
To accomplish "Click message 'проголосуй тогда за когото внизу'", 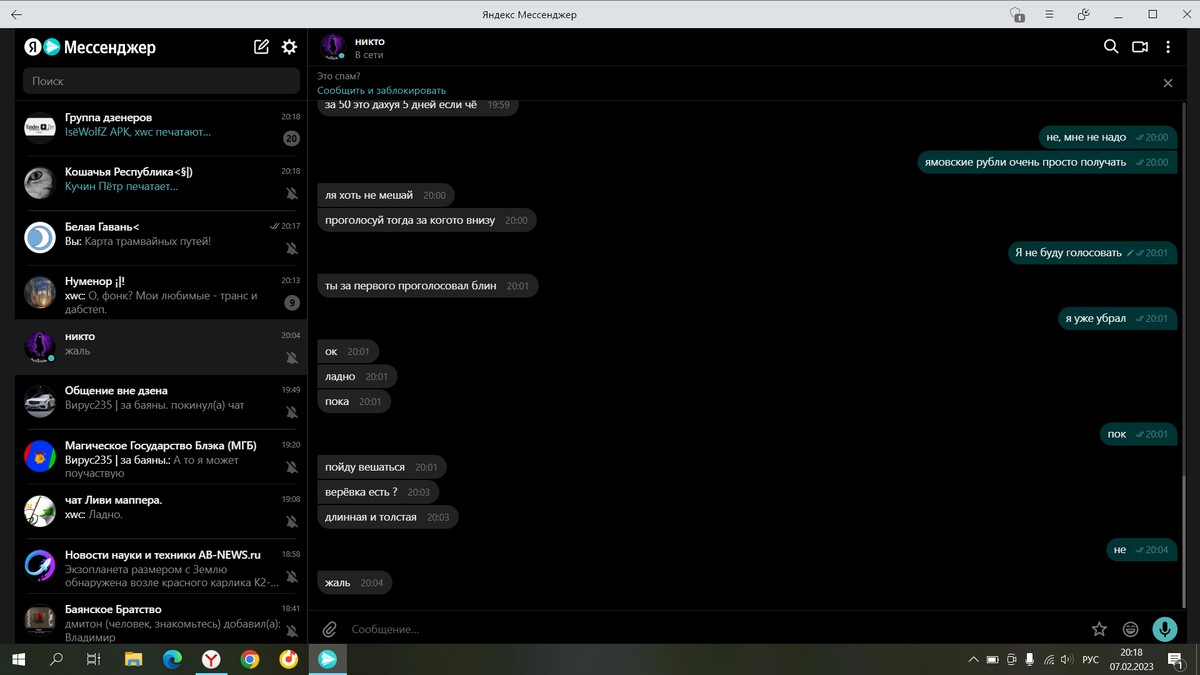I will [427, 220].
